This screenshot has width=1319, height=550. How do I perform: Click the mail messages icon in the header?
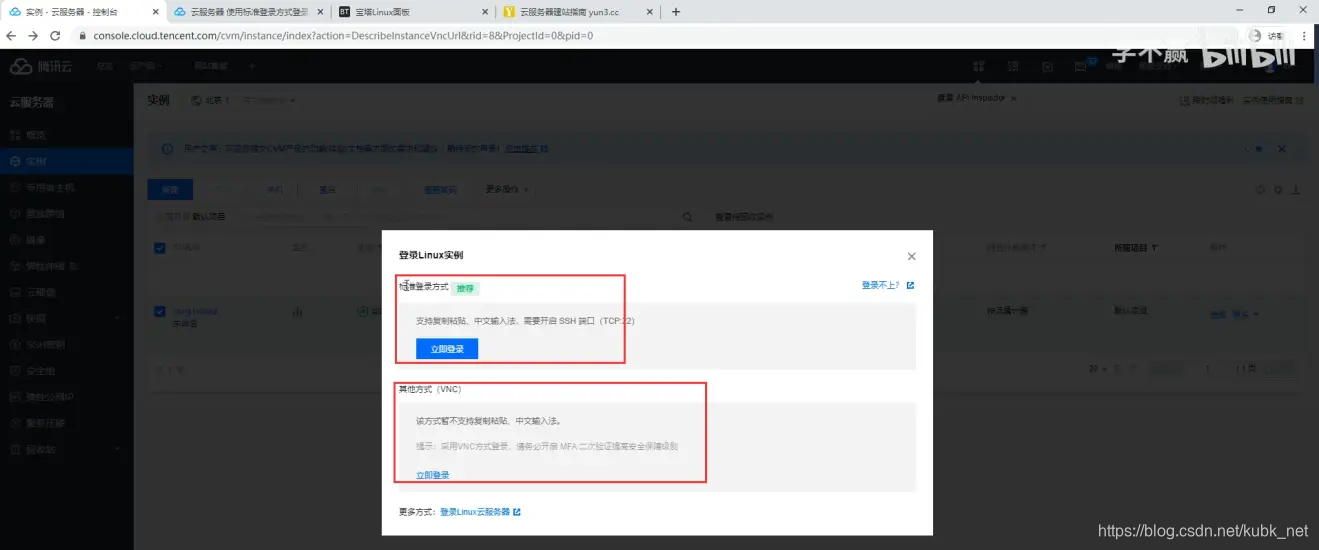pyautogui.click(x=1081, y=66)
